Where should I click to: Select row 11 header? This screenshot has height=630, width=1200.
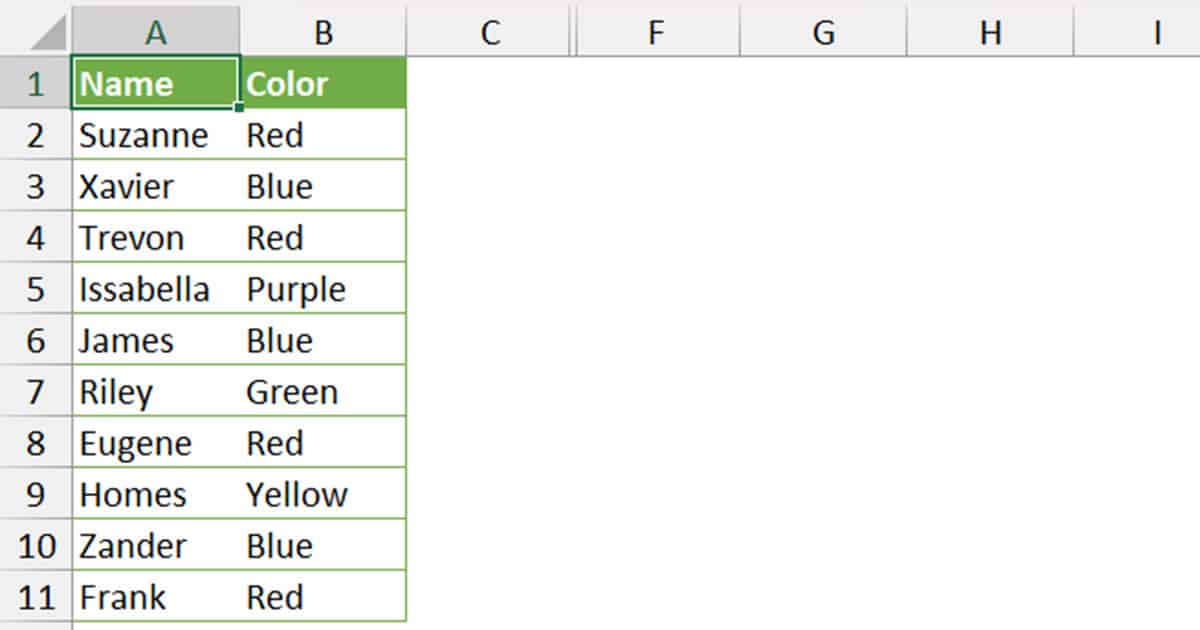[35, 596]
